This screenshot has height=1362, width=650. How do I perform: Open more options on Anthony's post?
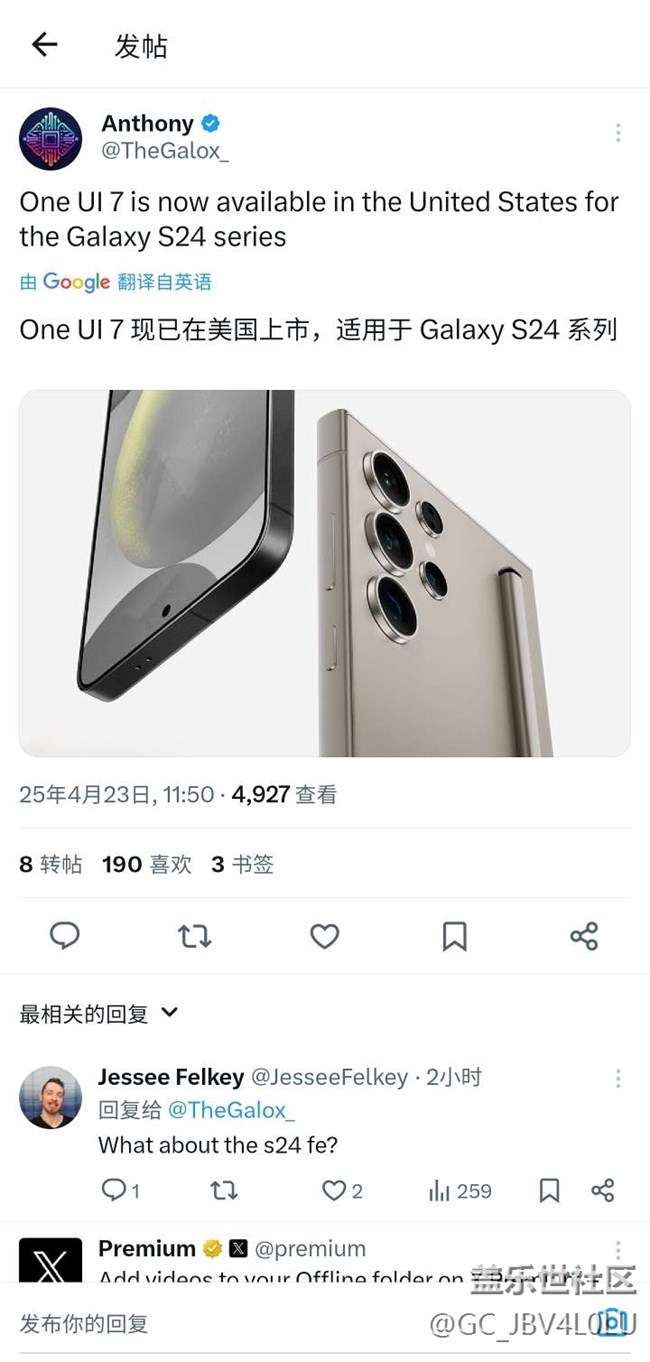618,132
